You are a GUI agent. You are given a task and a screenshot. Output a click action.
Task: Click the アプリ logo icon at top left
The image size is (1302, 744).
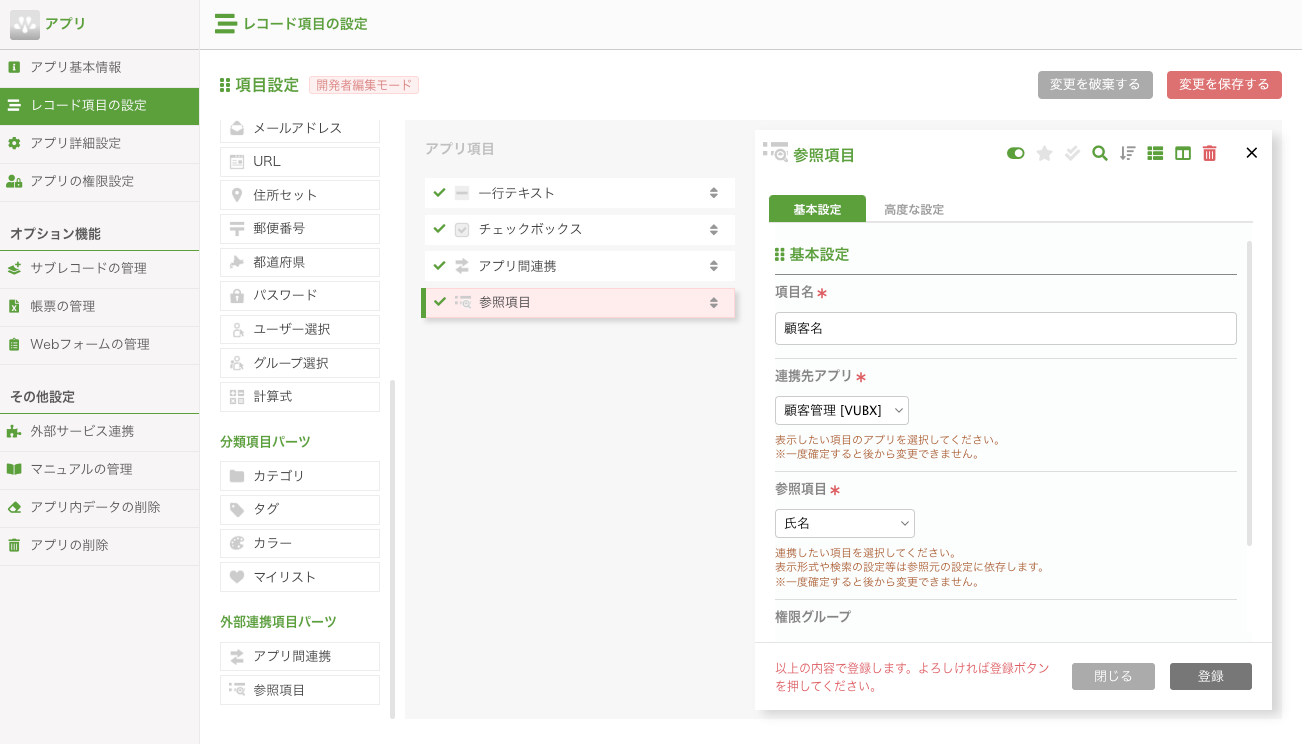[x=25, y=24]
